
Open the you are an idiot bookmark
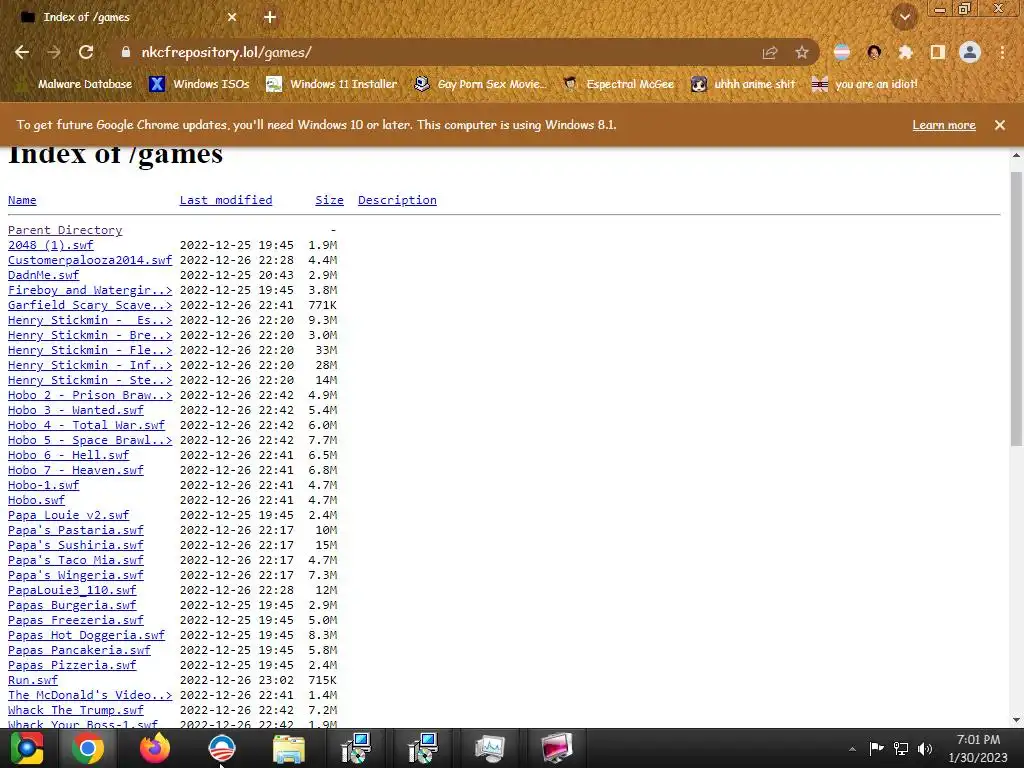(865, 84)
